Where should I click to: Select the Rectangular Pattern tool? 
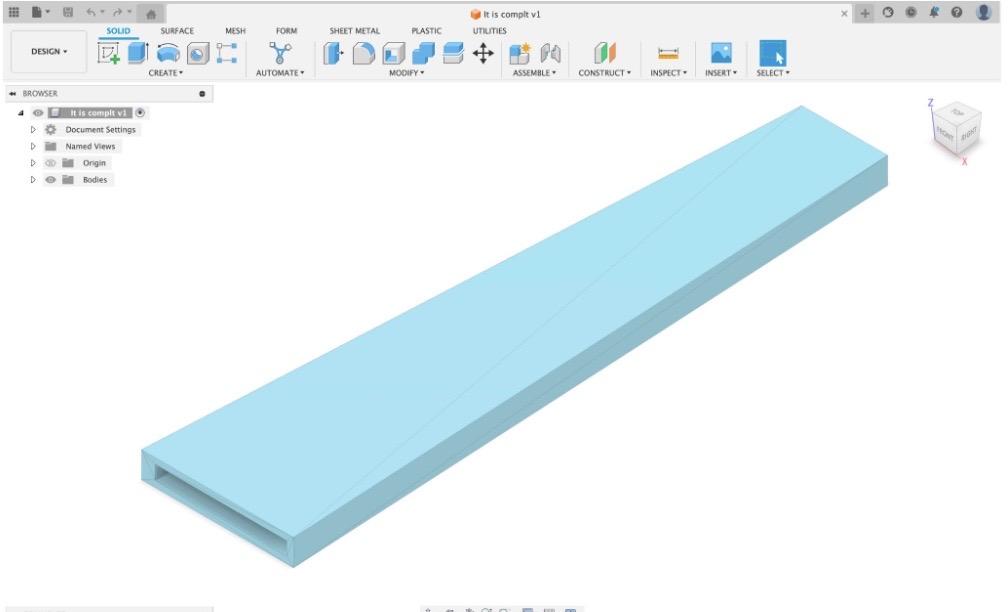pos(226,53)
